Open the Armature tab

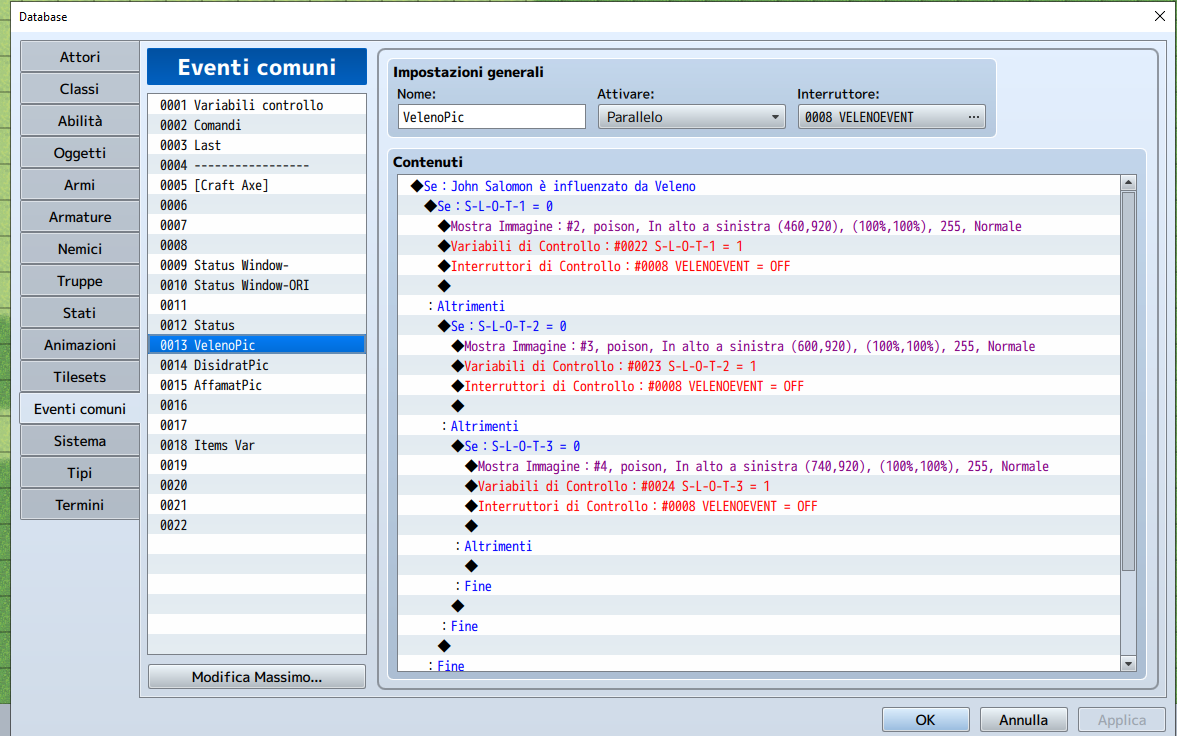point(80,217)
